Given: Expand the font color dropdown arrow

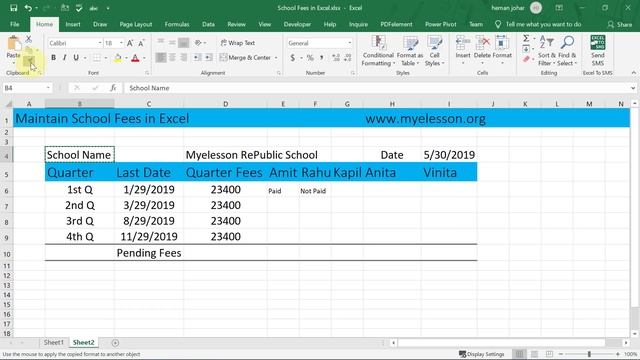Looking at the screenshot, I should coord(144,58).
